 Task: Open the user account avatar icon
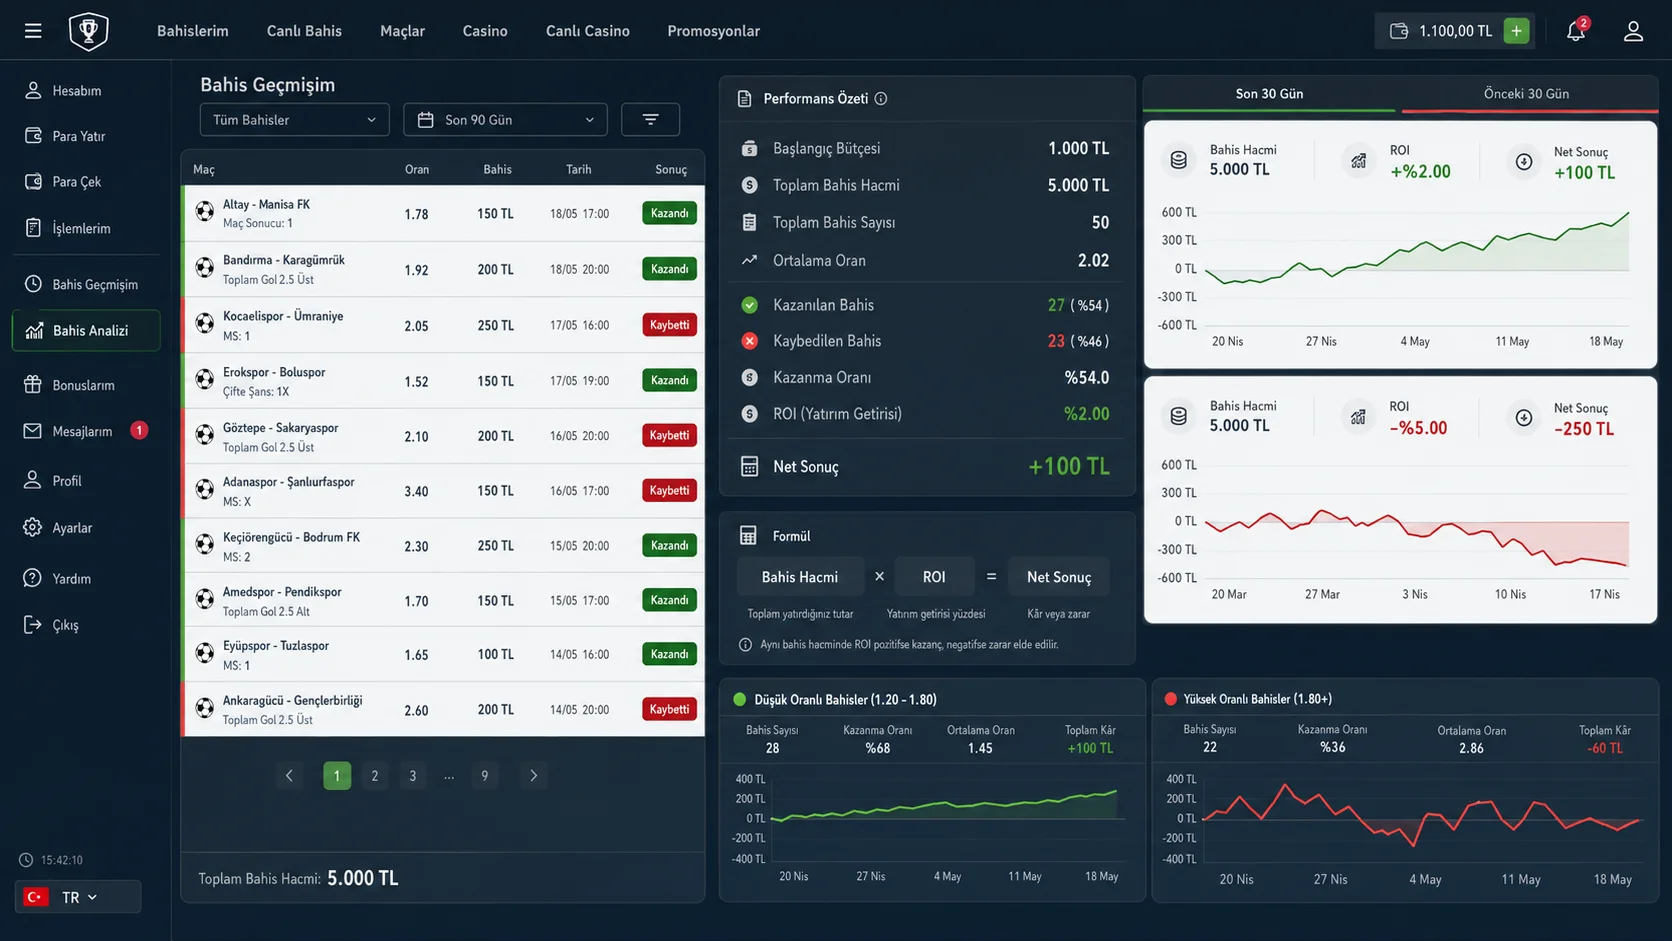point(1633,31)
